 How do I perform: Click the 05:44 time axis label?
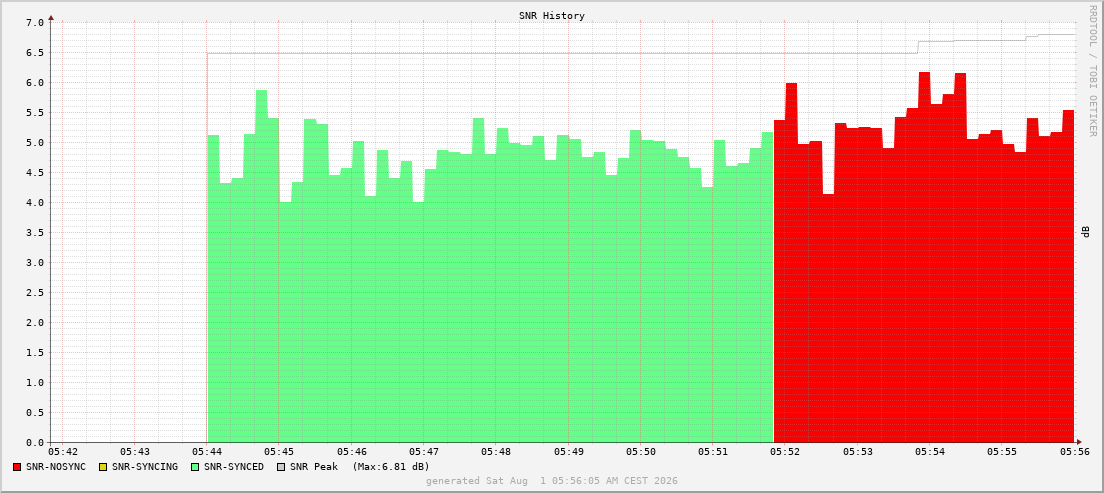click(207, 451)
